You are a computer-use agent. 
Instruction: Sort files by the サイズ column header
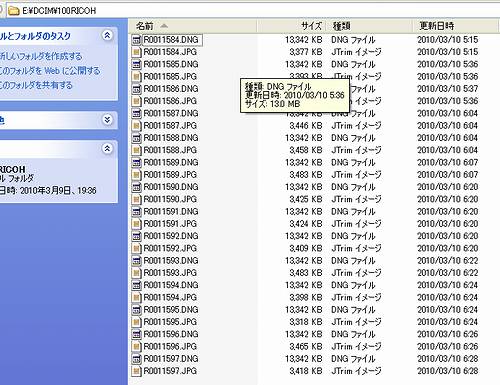(291, 26)
